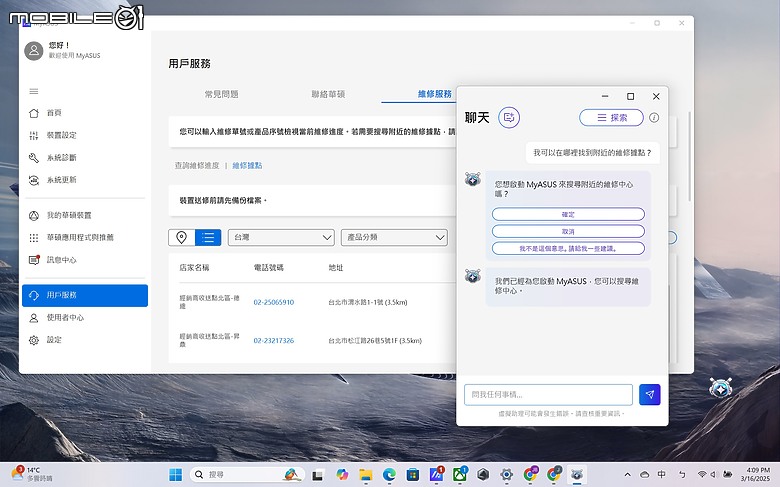Send the chat message
Image resolution: width=780 pixels, height=487 pixels.
(650, 394)
